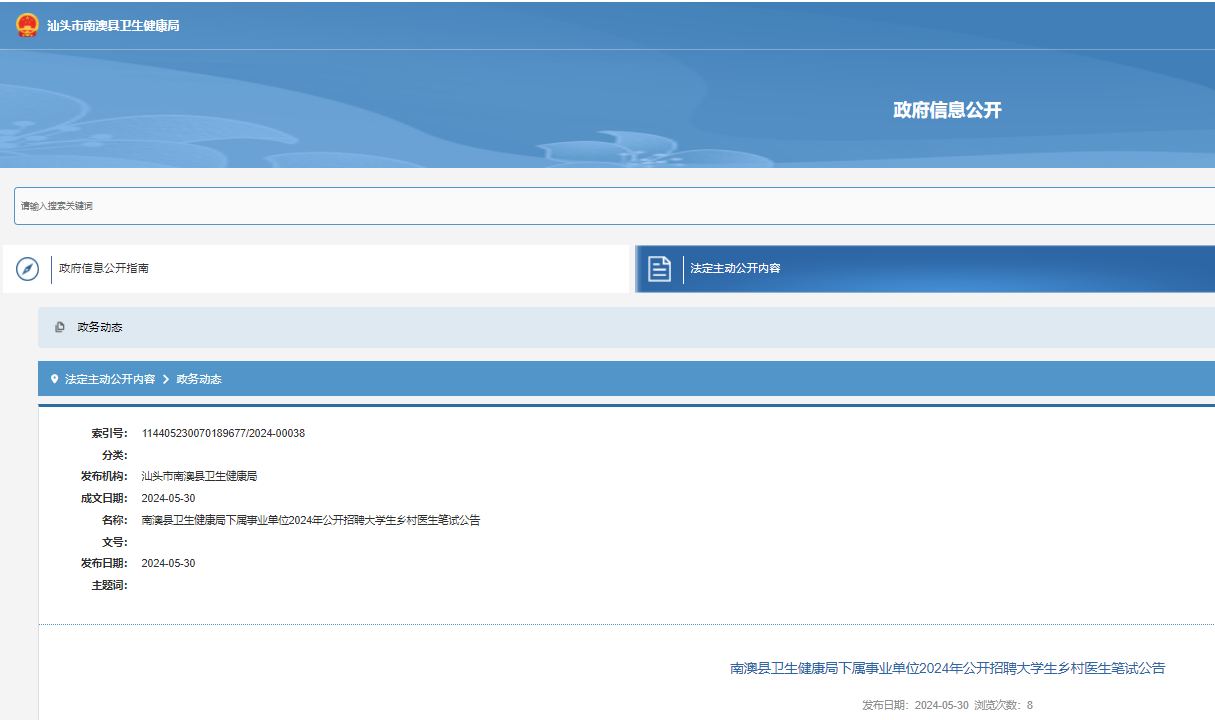Click the 名称 field announcement text
Image resolution: width=1215 pixels, height=720 pixels.
point(310,520)
